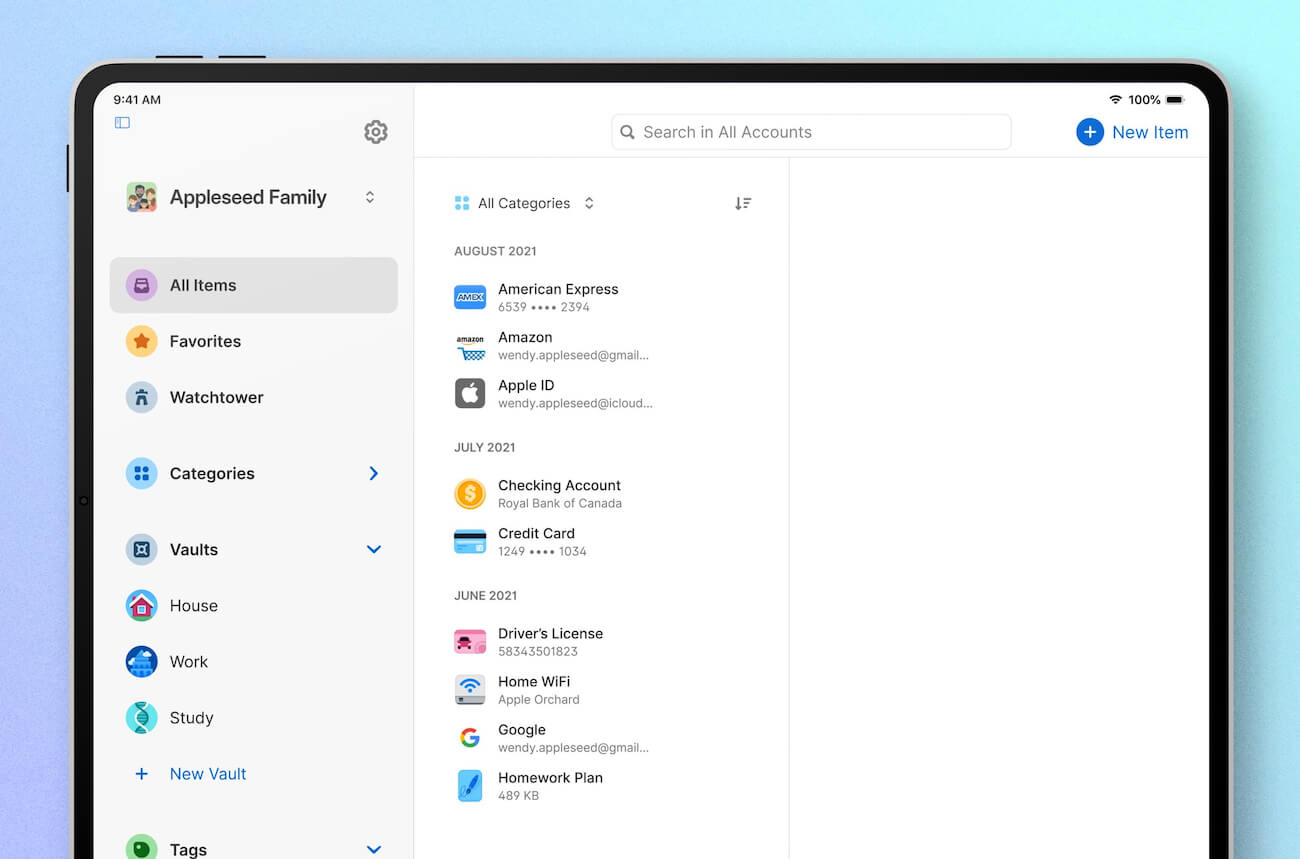The width and height of the screenshot is (1300, 859).
Task: Click the New Item button
Action: (x=1132, y=131)
